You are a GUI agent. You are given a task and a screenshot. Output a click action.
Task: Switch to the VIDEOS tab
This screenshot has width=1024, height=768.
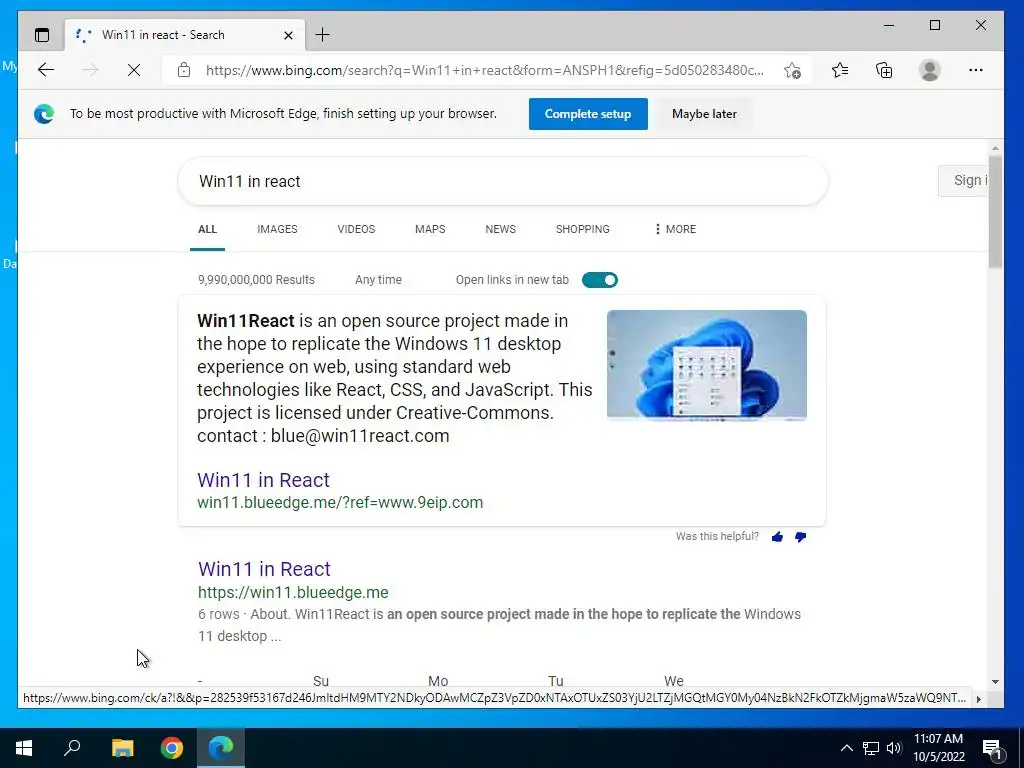point(356,229)
